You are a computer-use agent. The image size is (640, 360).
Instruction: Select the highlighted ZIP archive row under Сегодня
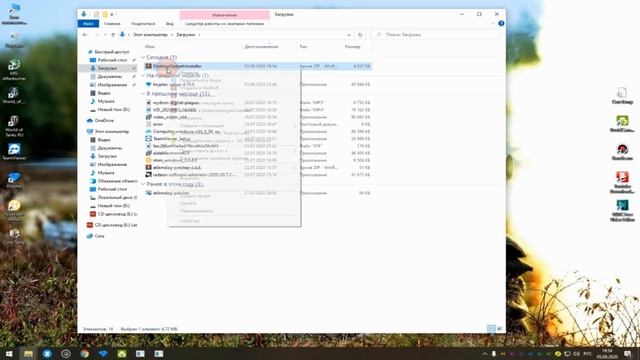[258, 66]
